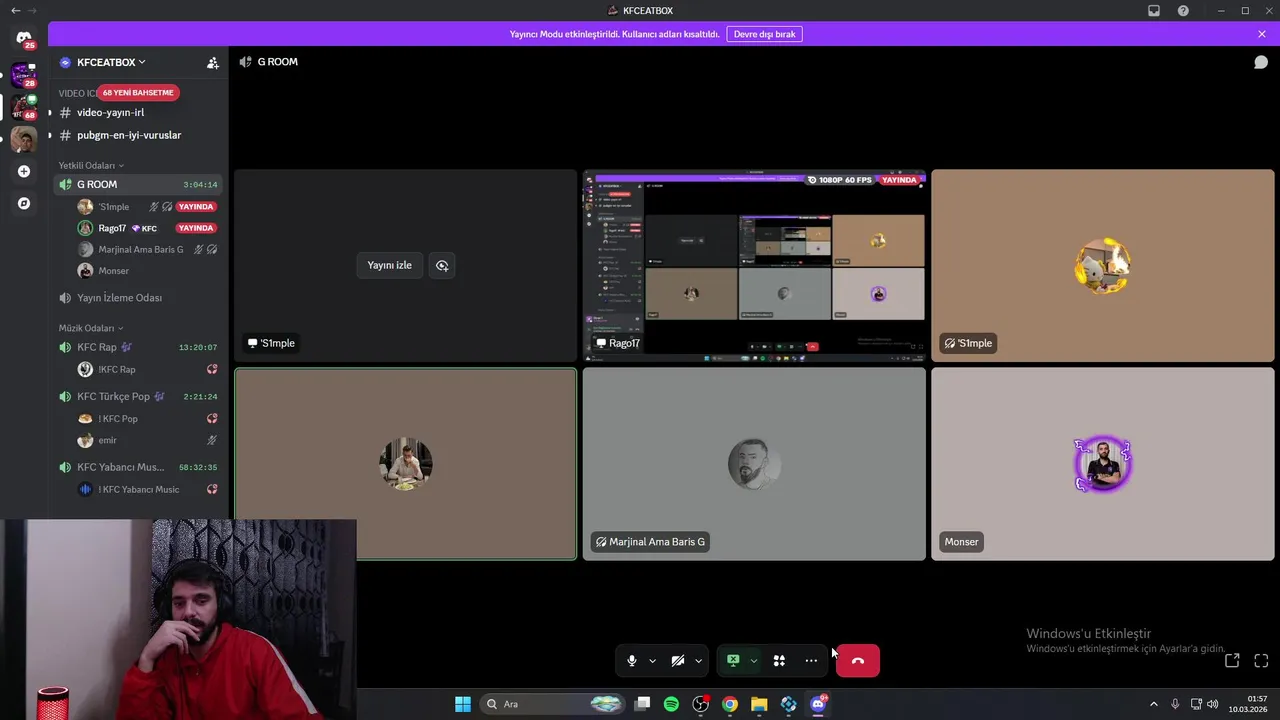Enter full screen with the corner-brackets icon
Viewport: 1280px width, 720px height.
[1261, 660]
